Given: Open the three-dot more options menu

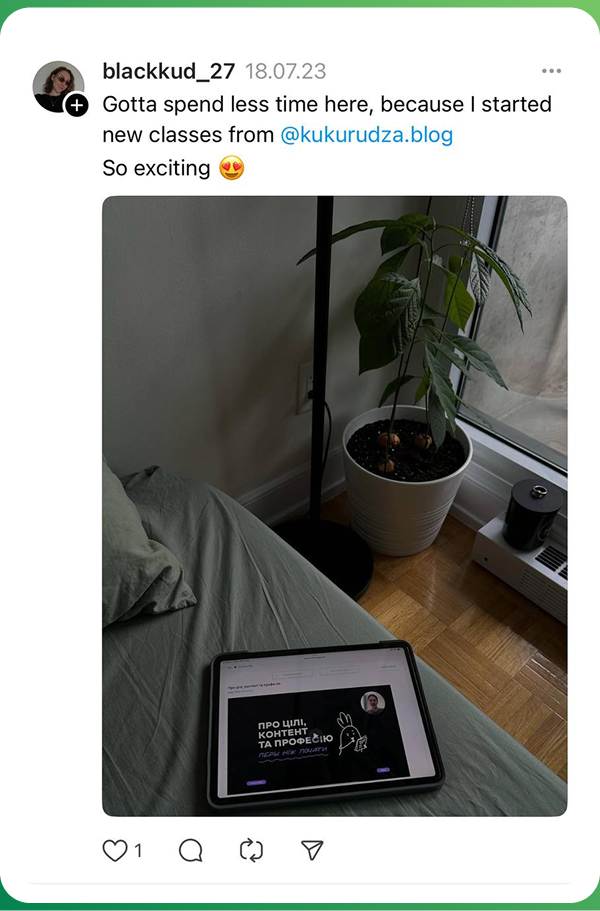Looking at the screenshot, I should coord(551,71).
